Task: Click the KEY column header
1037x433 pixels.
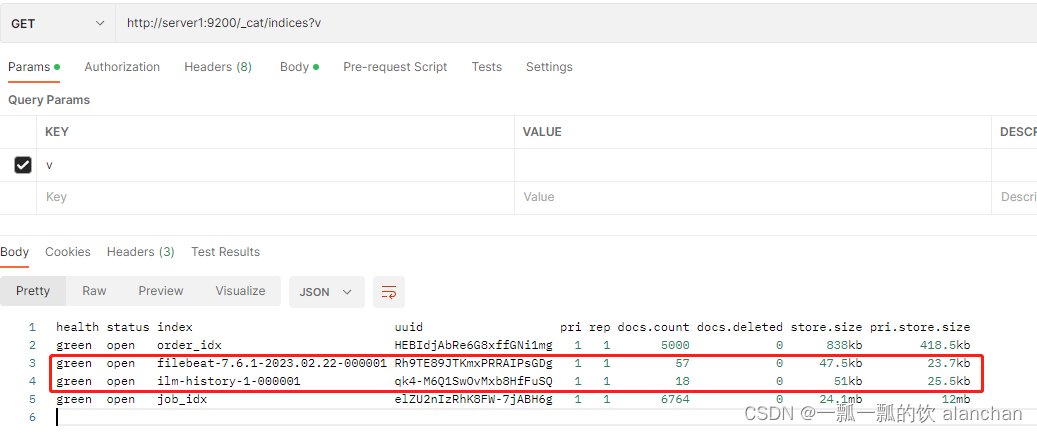Action: pos(57,132)
